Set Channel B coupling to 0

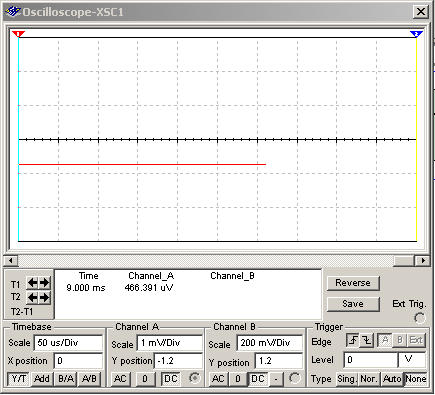238,379
